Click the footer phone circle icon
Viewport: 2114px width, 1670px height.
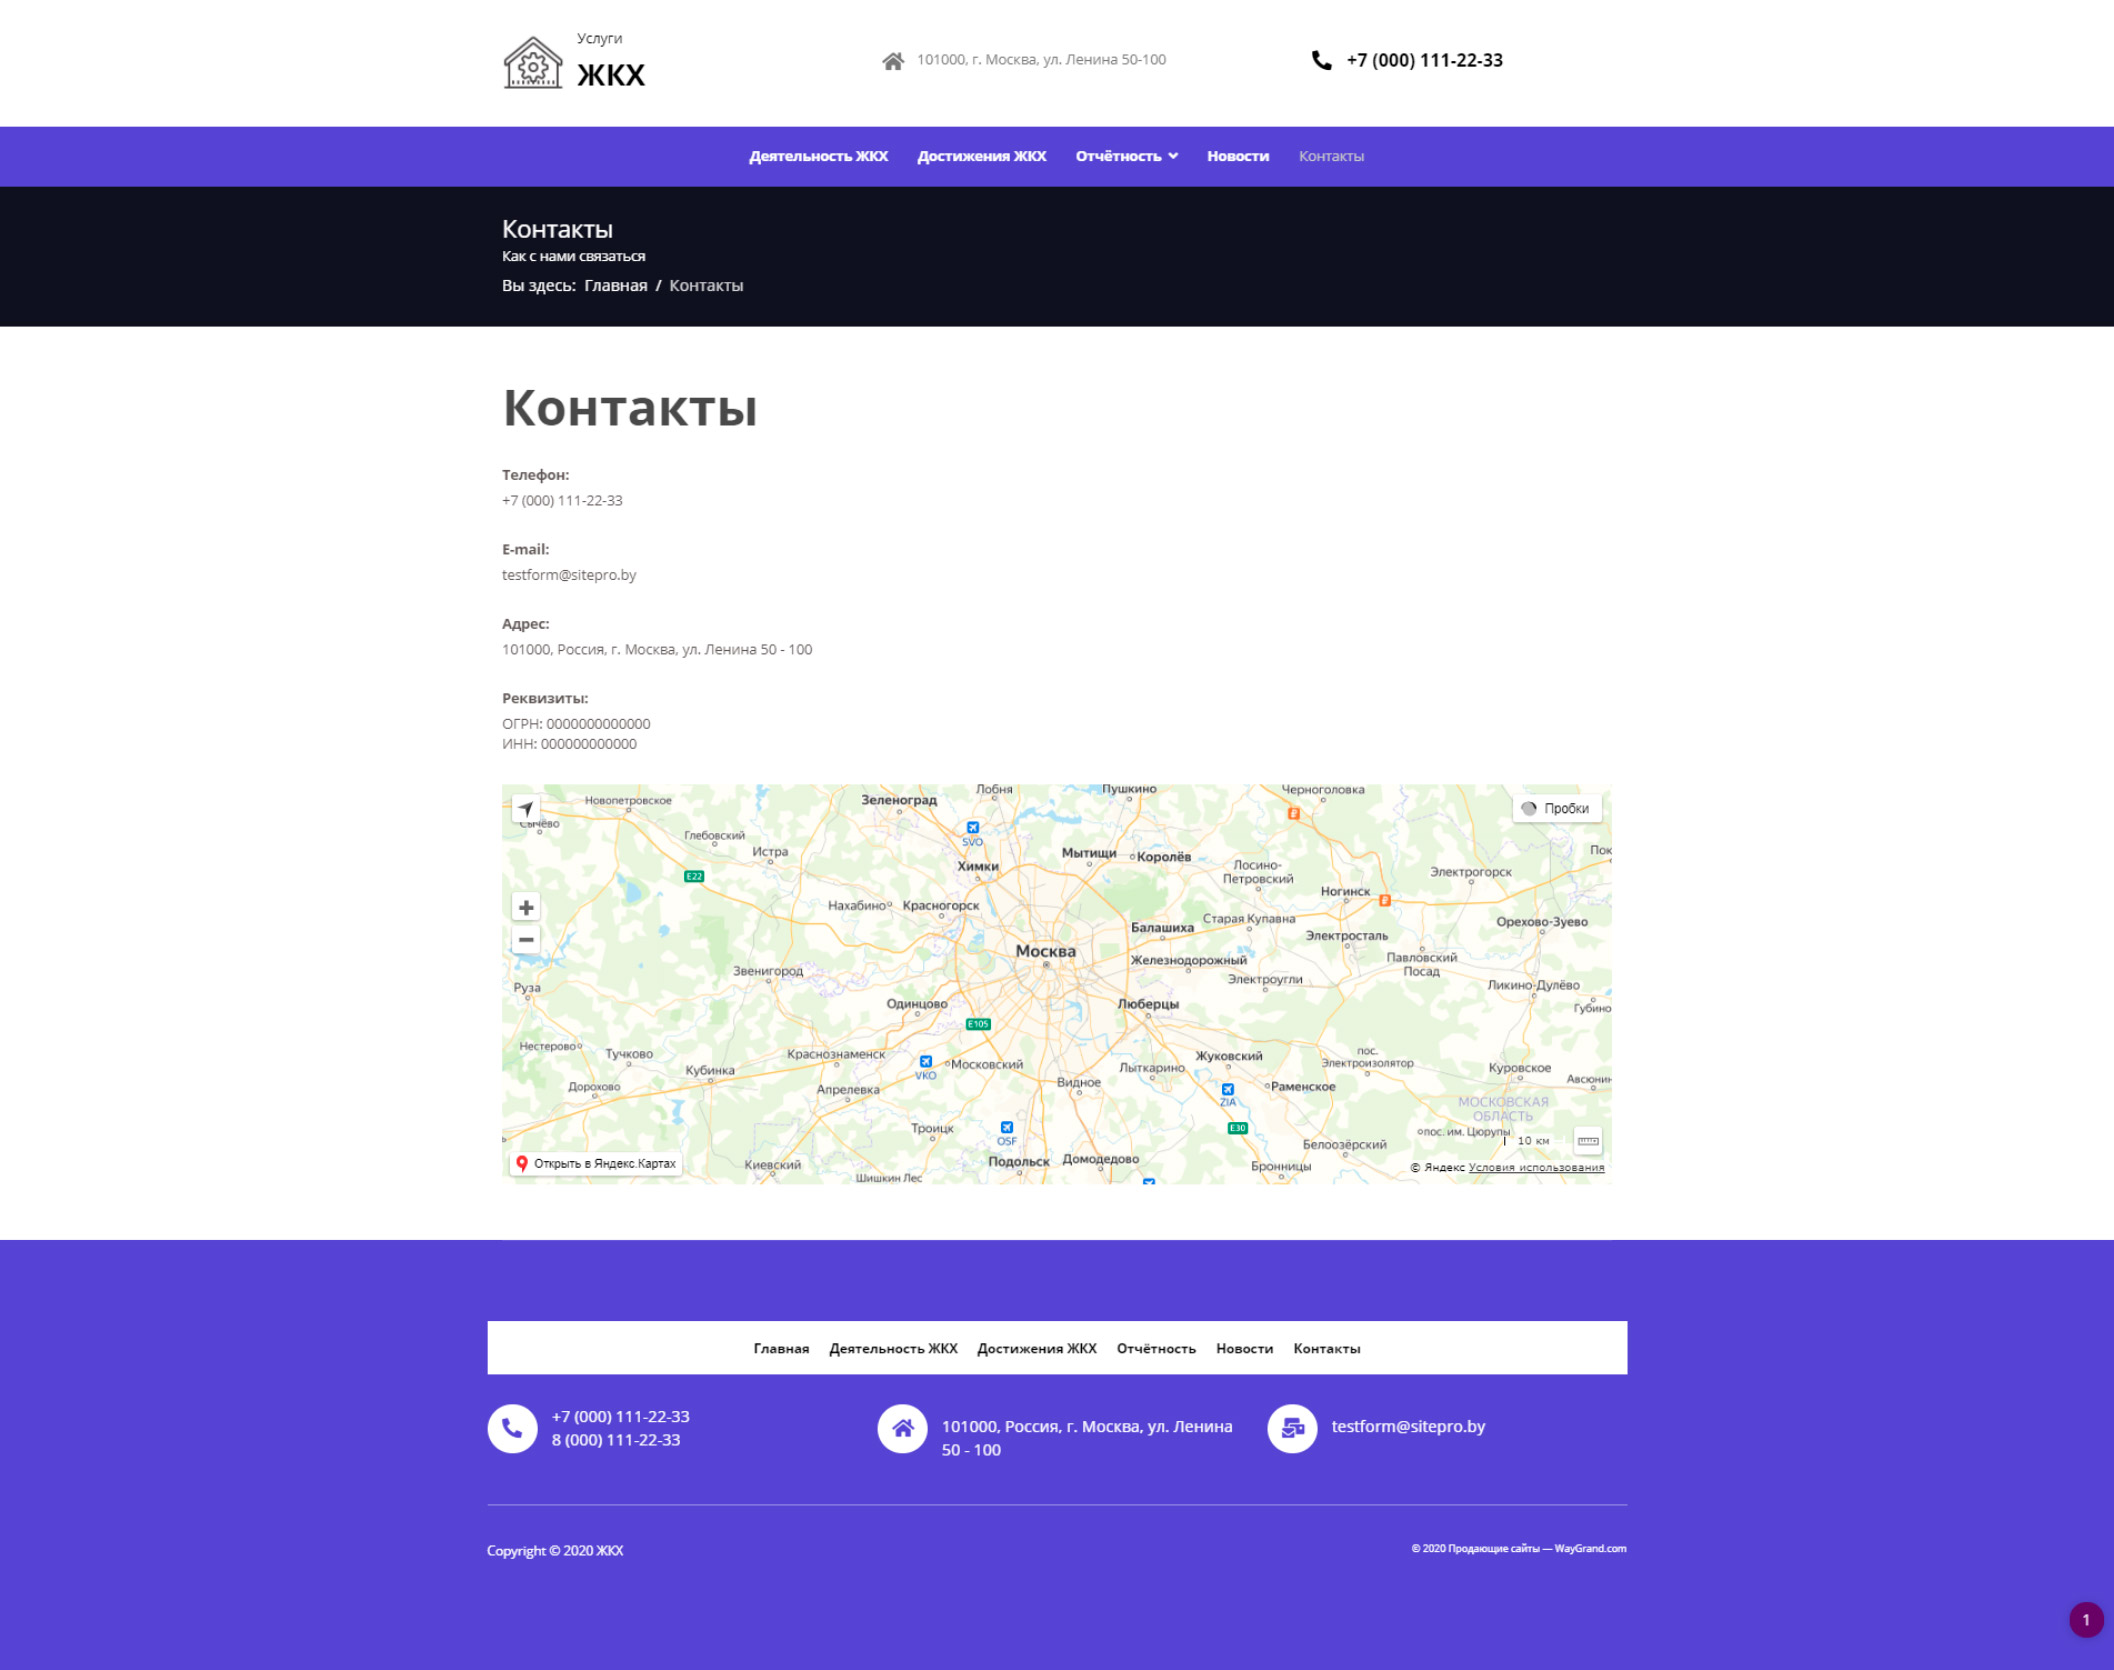(512, 1428)
